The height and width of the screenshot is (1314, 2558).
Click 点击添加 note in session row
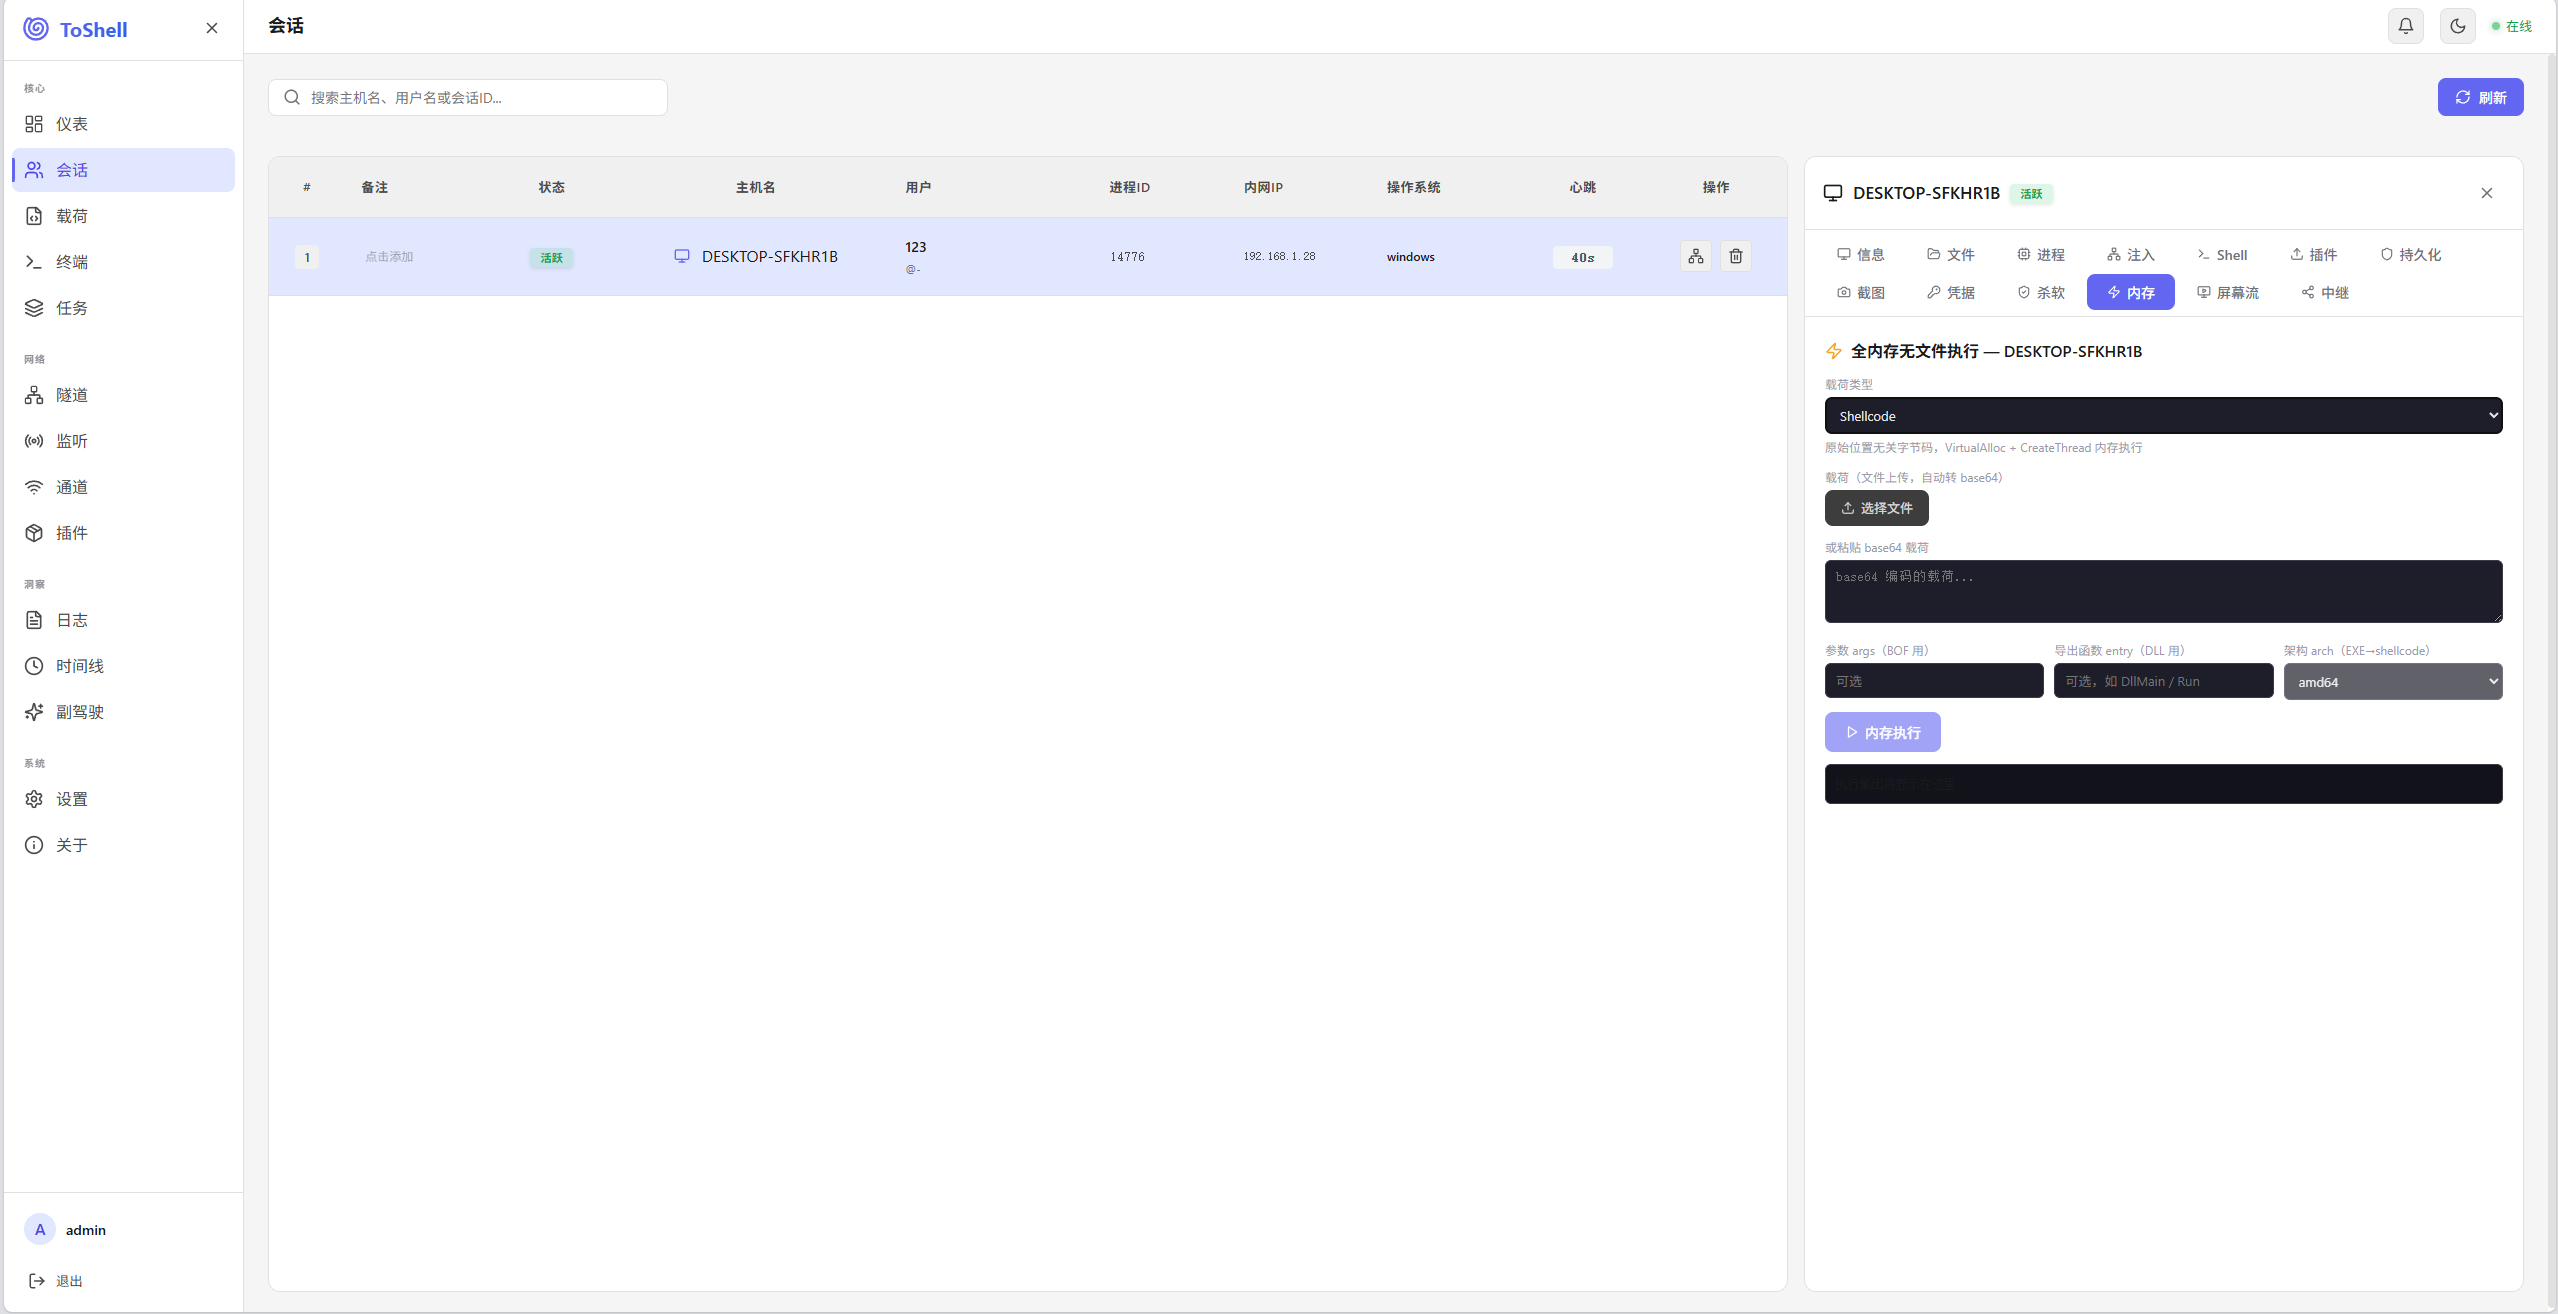click(x=389, y=257)
